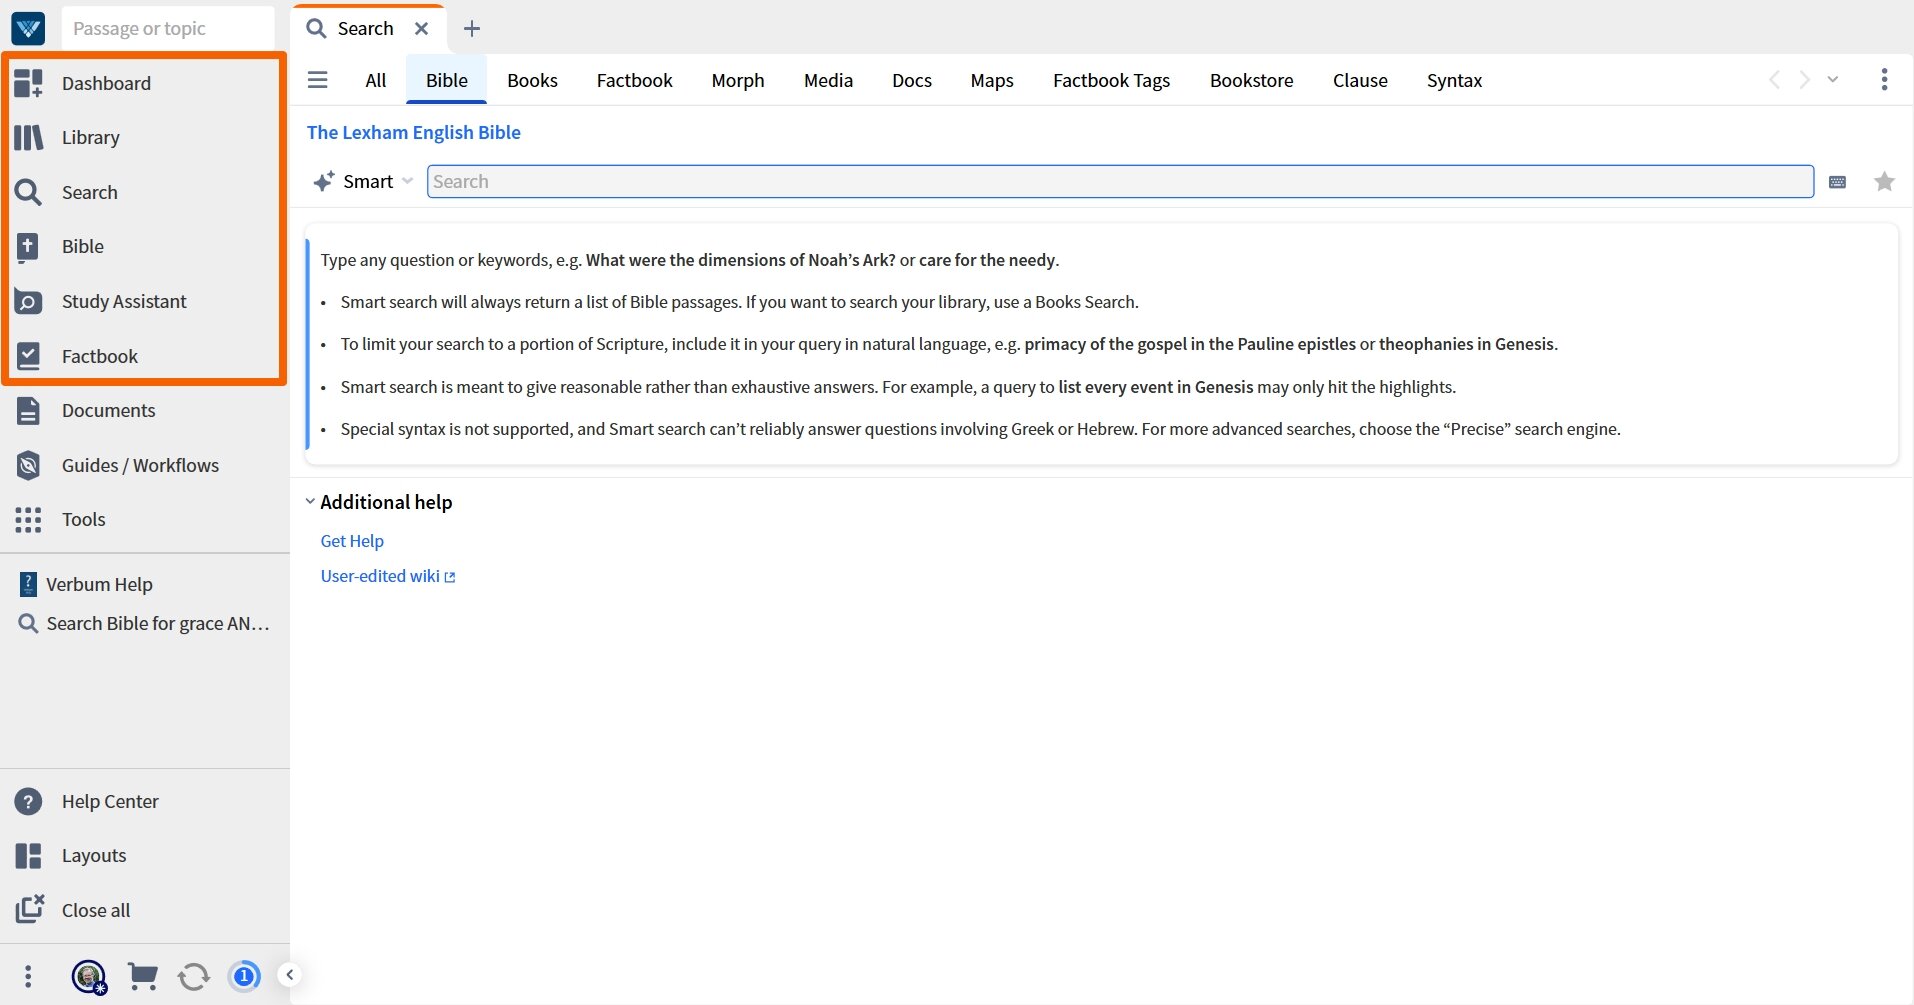This screenshot has height=1005, width=1914.
Task: Click the main Search input field
Action: click(x=1120, y=182)
